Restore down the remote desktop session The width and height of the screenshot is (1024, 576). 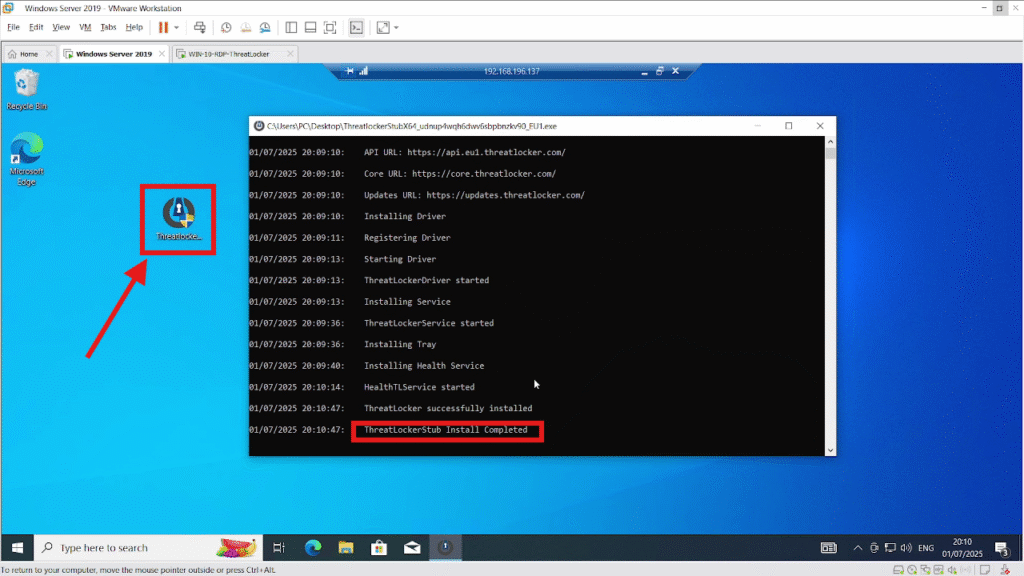pyautogui.click(x=660, y=71)
